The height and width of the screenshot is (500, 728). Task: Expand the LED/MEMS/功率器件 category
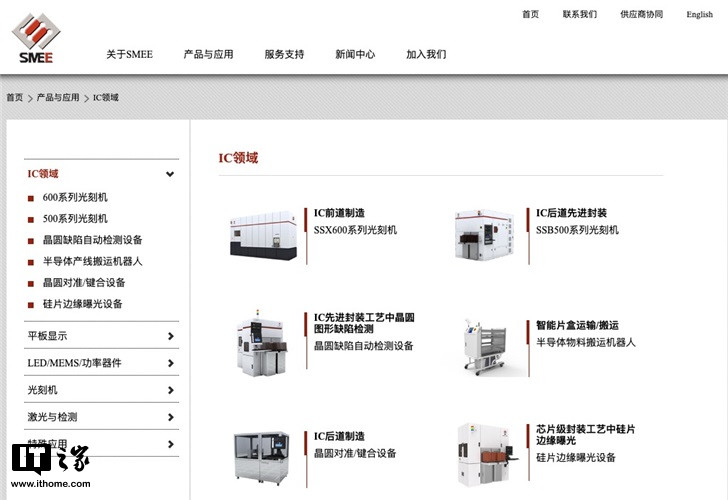(171, 363)
